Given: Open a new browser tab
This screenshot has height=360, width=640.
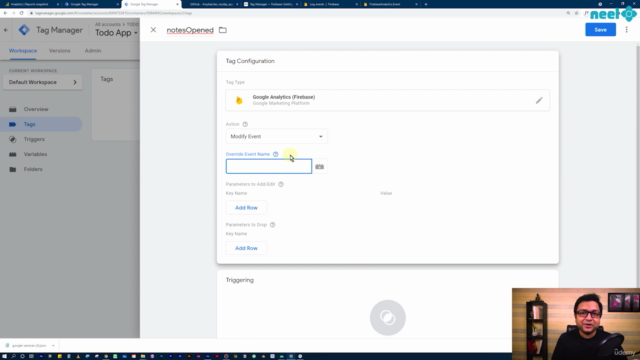Looking at the screenshot, I should [x=426, y=4].
